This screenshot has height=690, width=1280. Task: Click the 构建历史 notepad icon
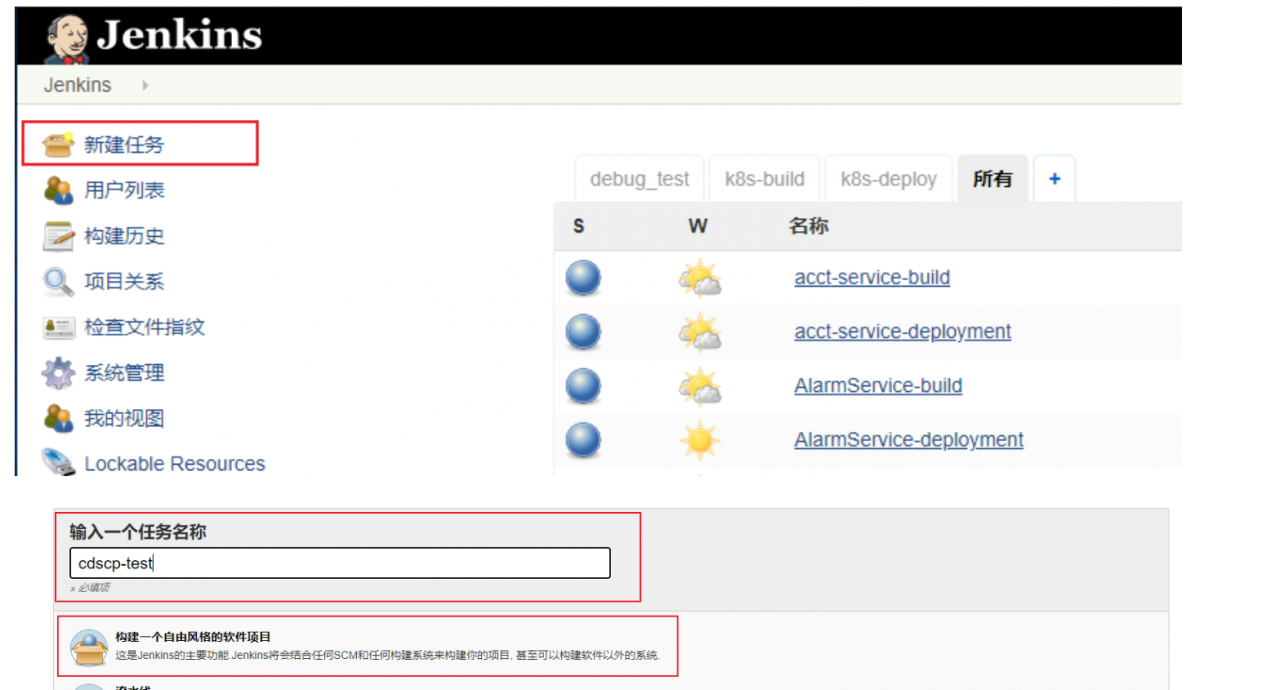point(58,236)
